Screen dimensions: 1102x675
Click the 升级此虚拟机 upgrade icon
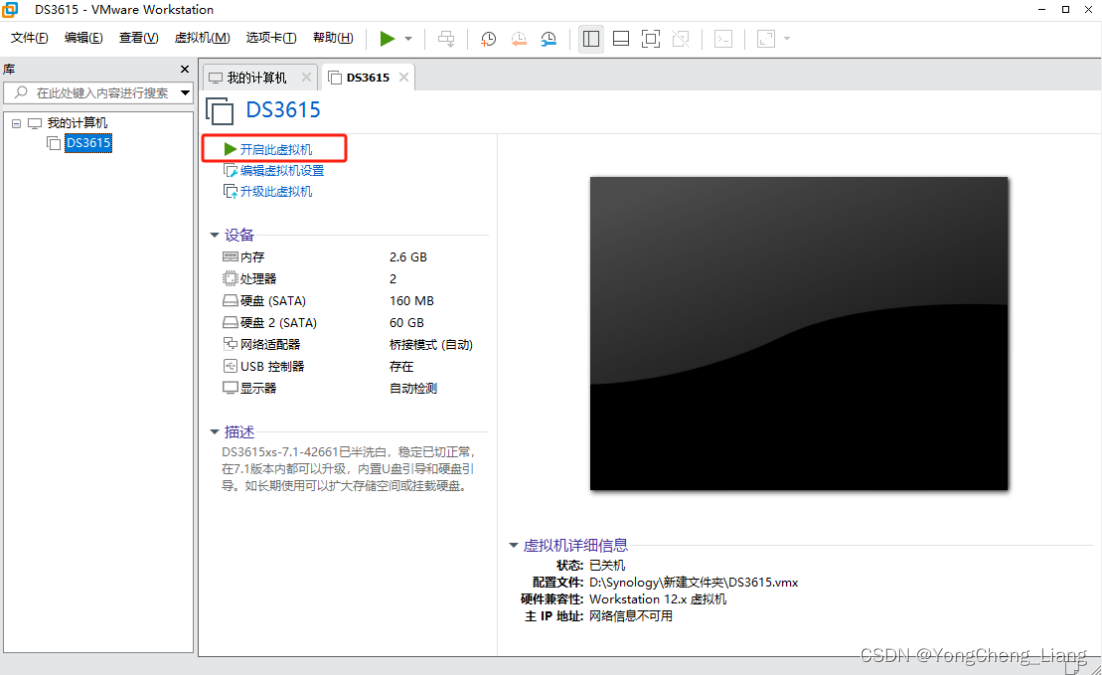(x=231, y=191)
